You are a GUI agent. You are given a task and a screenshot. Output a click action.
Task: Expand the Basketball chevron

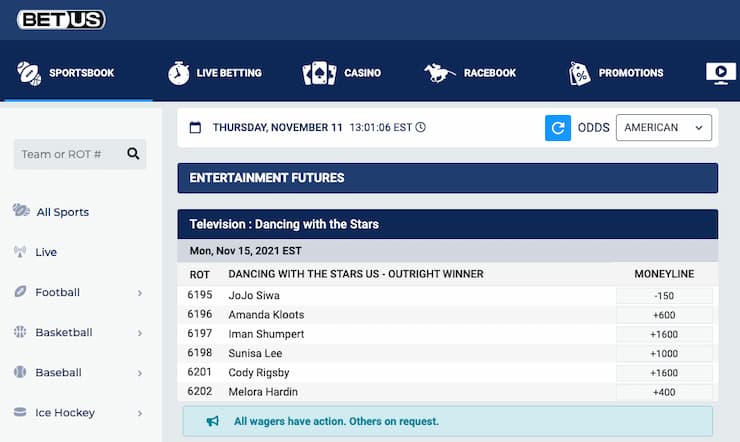pos(140,333)
